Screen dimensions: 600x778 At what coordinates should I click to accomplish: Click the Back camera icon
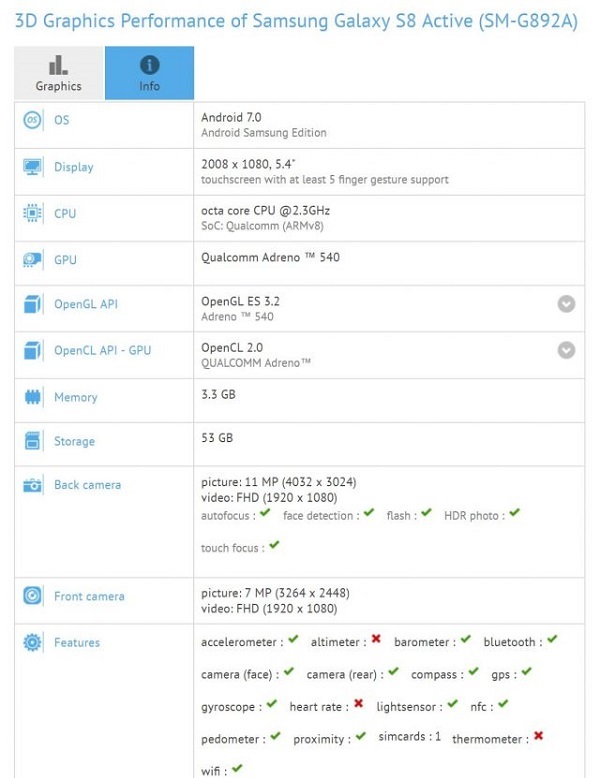tap(33, 485)
